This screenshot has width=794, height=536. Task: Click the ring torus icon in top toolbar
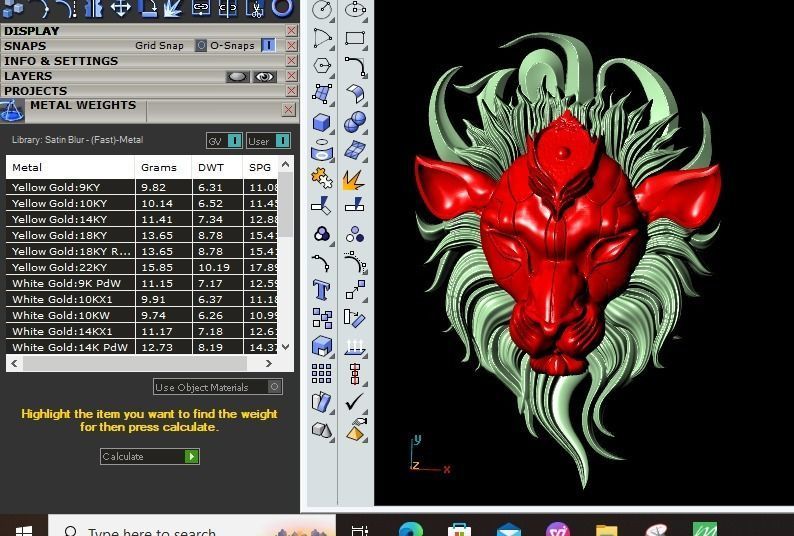282,8
